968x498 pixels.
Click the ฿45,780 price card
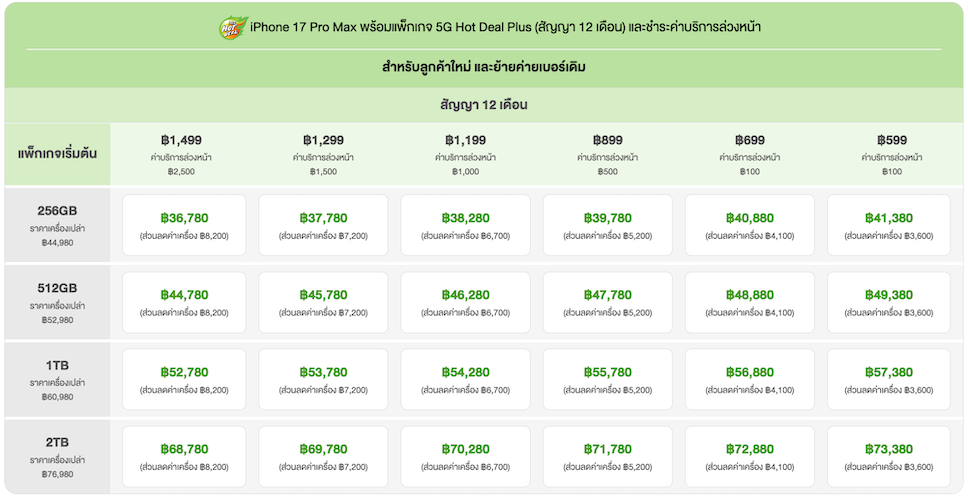coord(323,302)
